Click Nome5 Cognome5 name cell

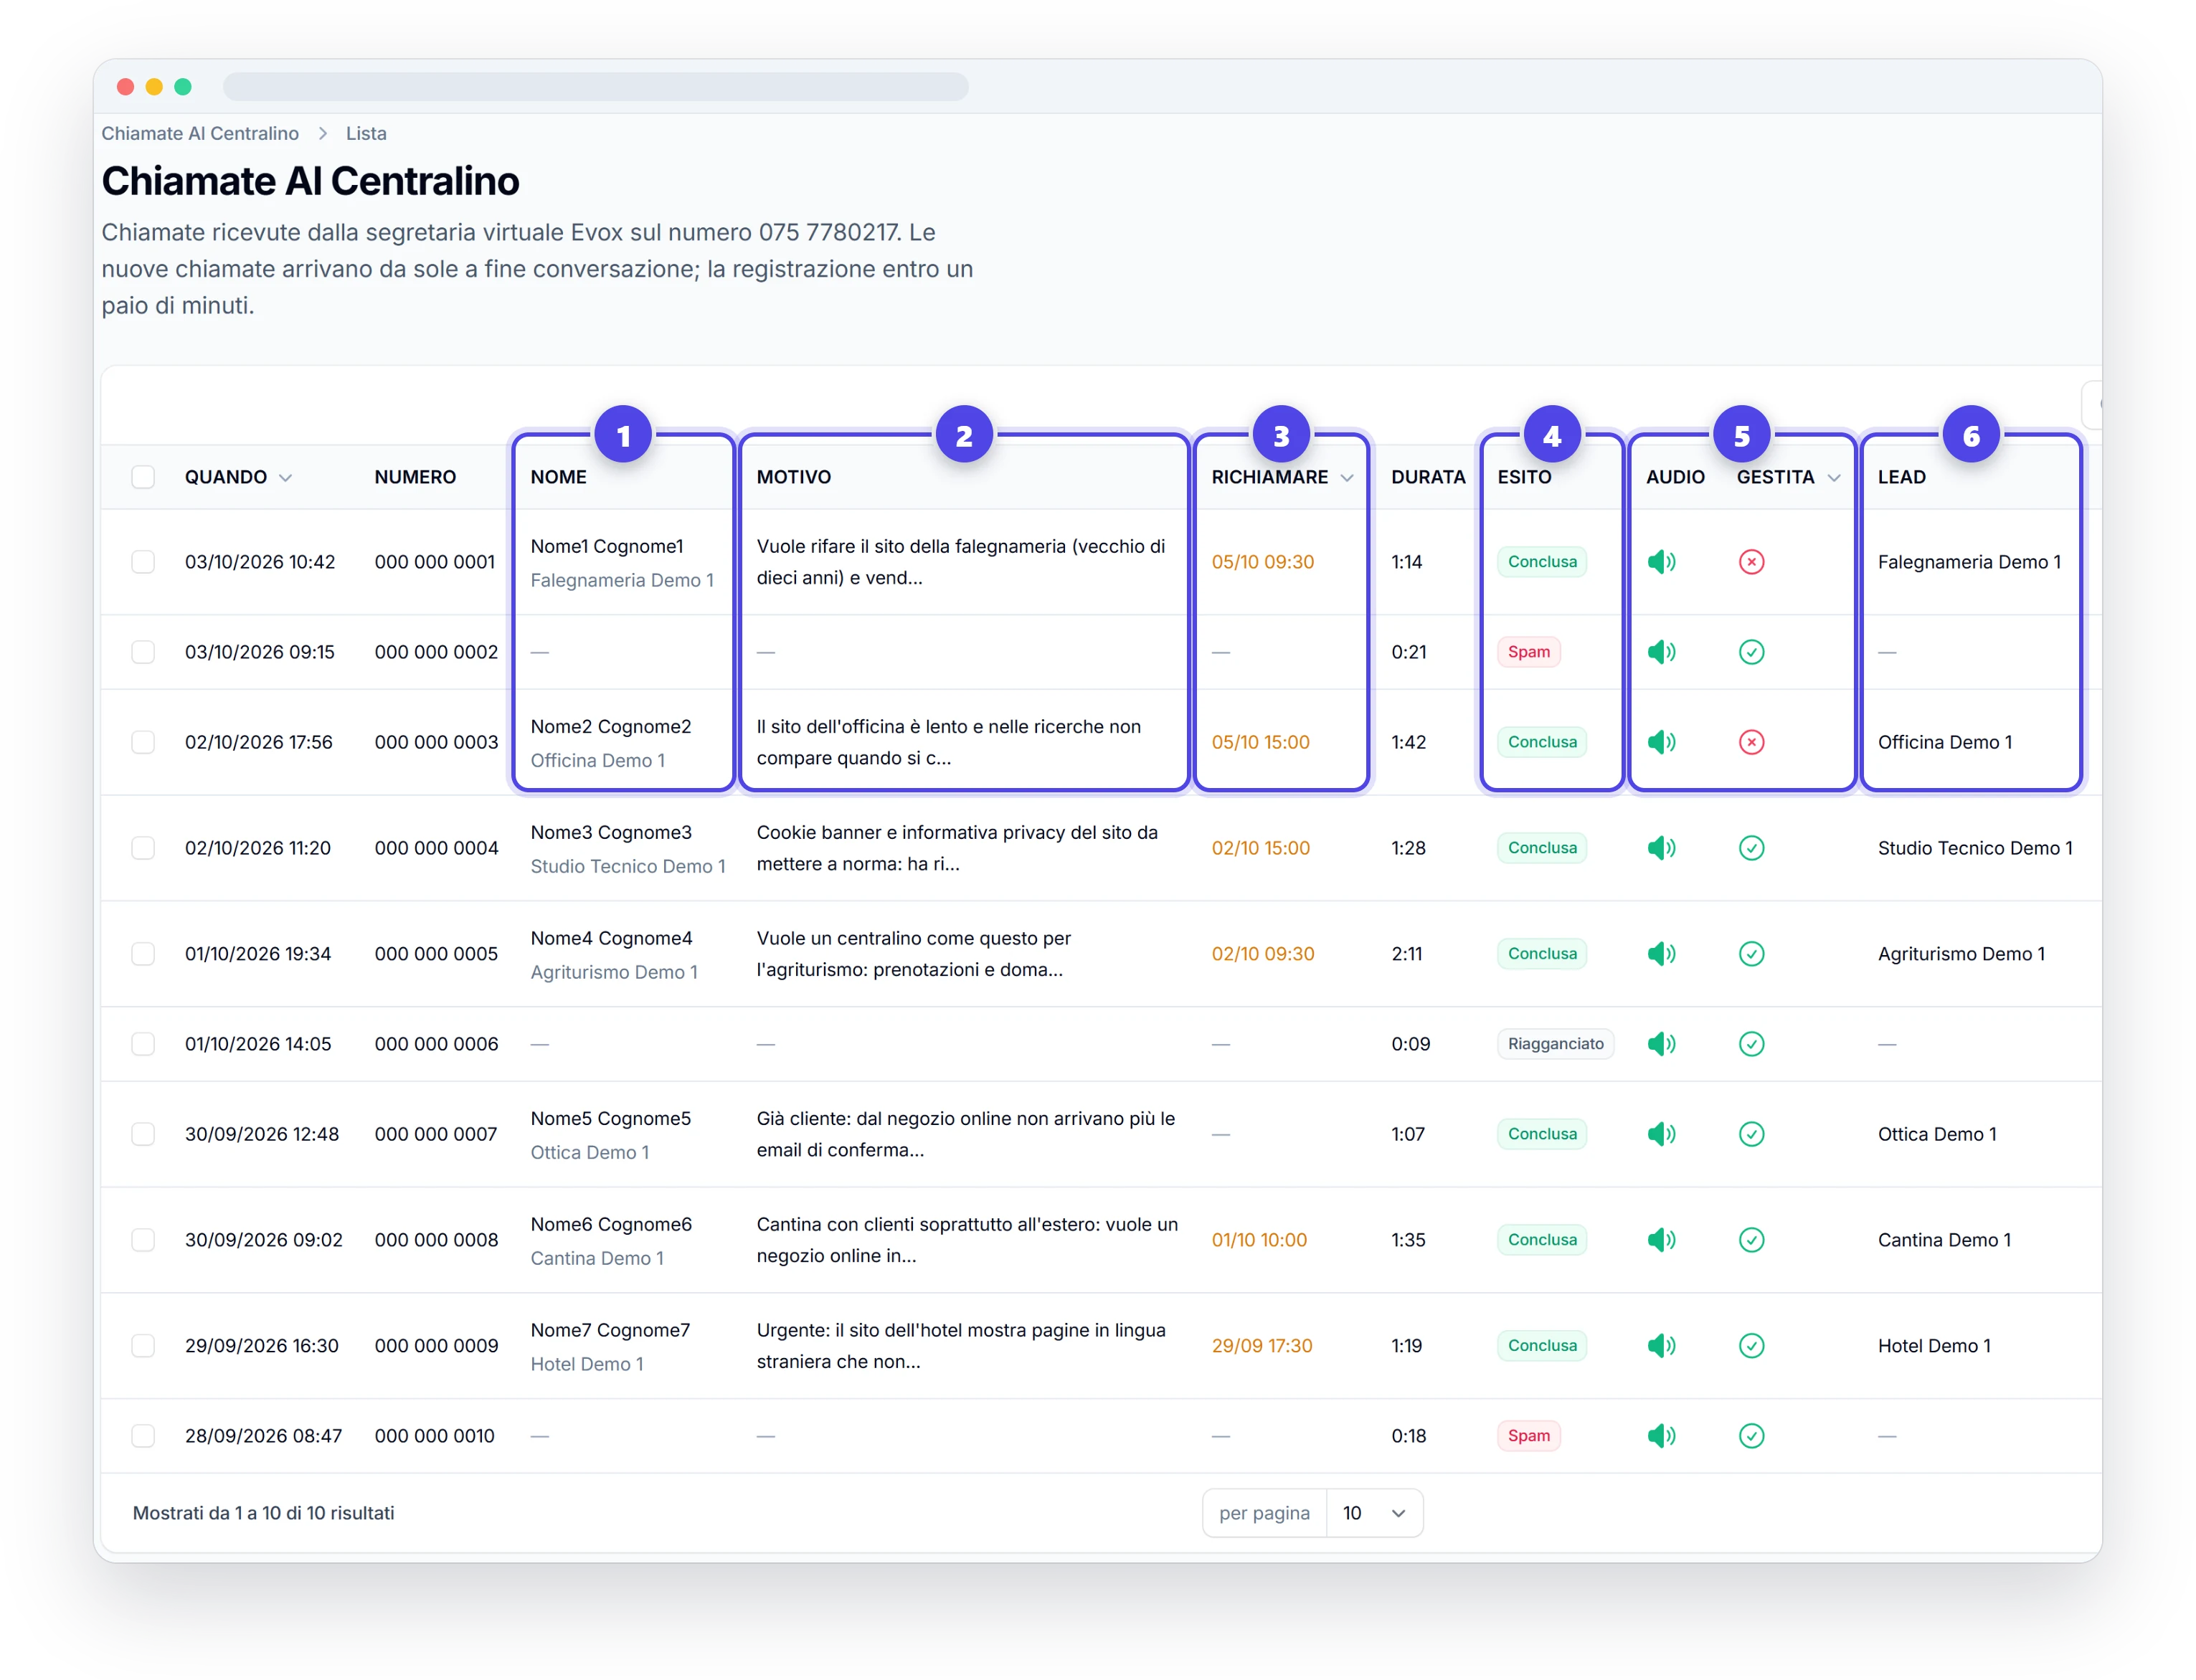point(610,1119)
